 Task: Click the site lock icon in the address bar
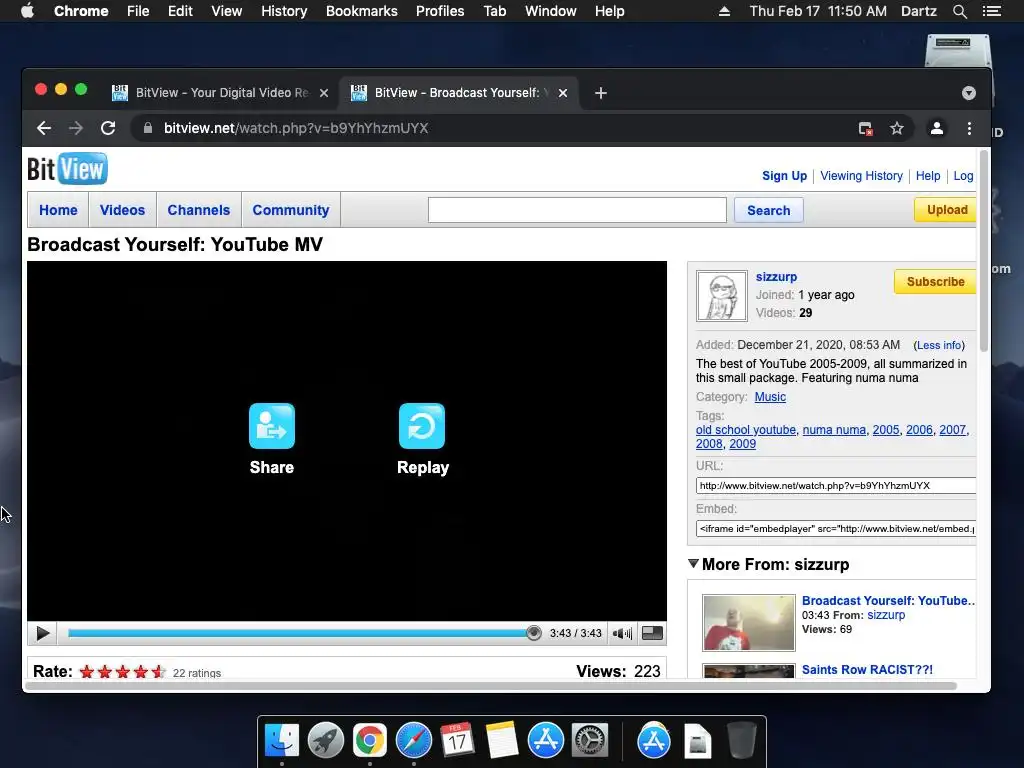148,128
